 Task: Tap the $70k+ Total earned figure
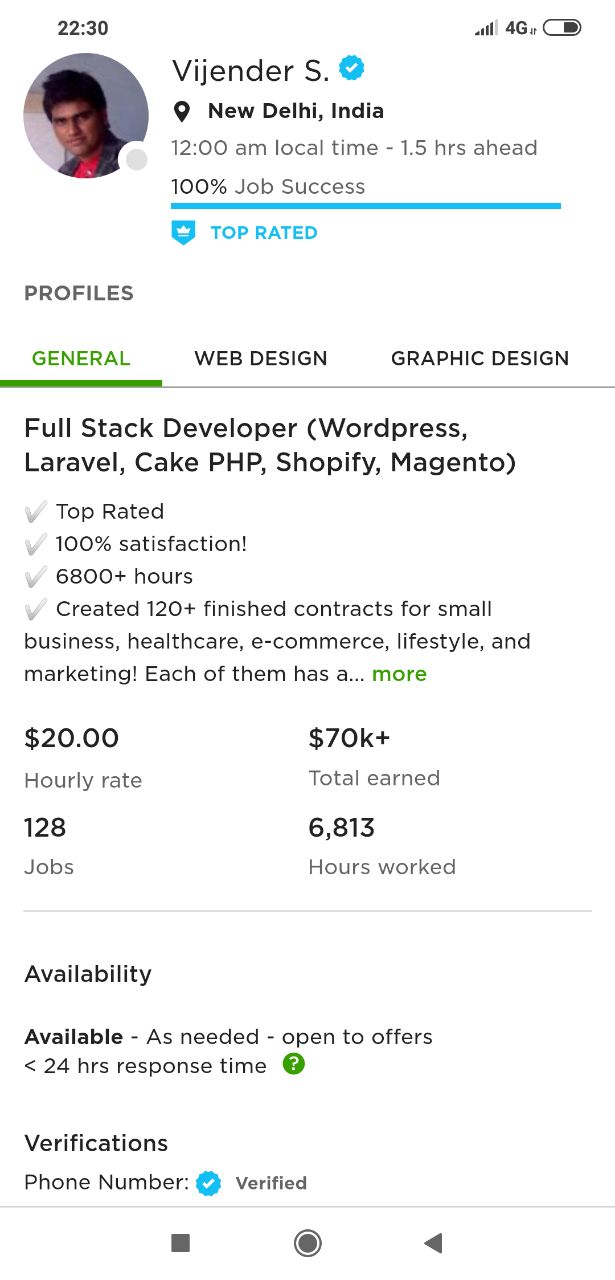(x=349, y=738)
